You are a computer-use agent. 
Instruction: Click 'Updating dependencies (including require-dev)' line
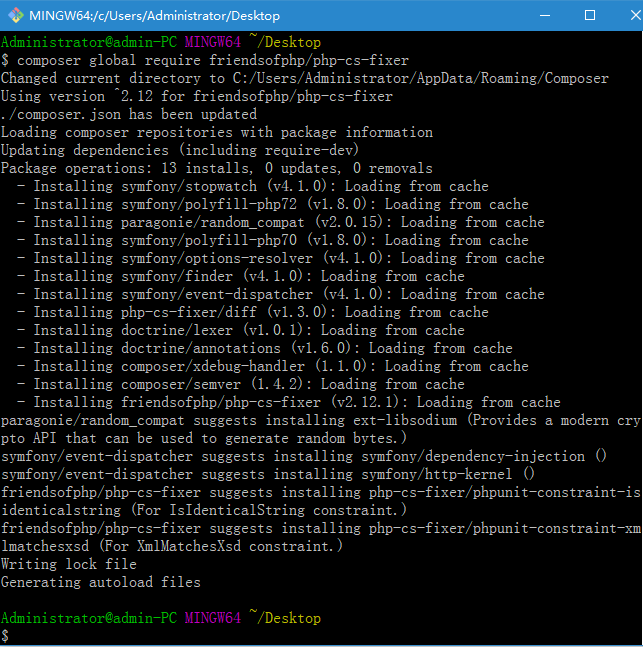point(180,150)
